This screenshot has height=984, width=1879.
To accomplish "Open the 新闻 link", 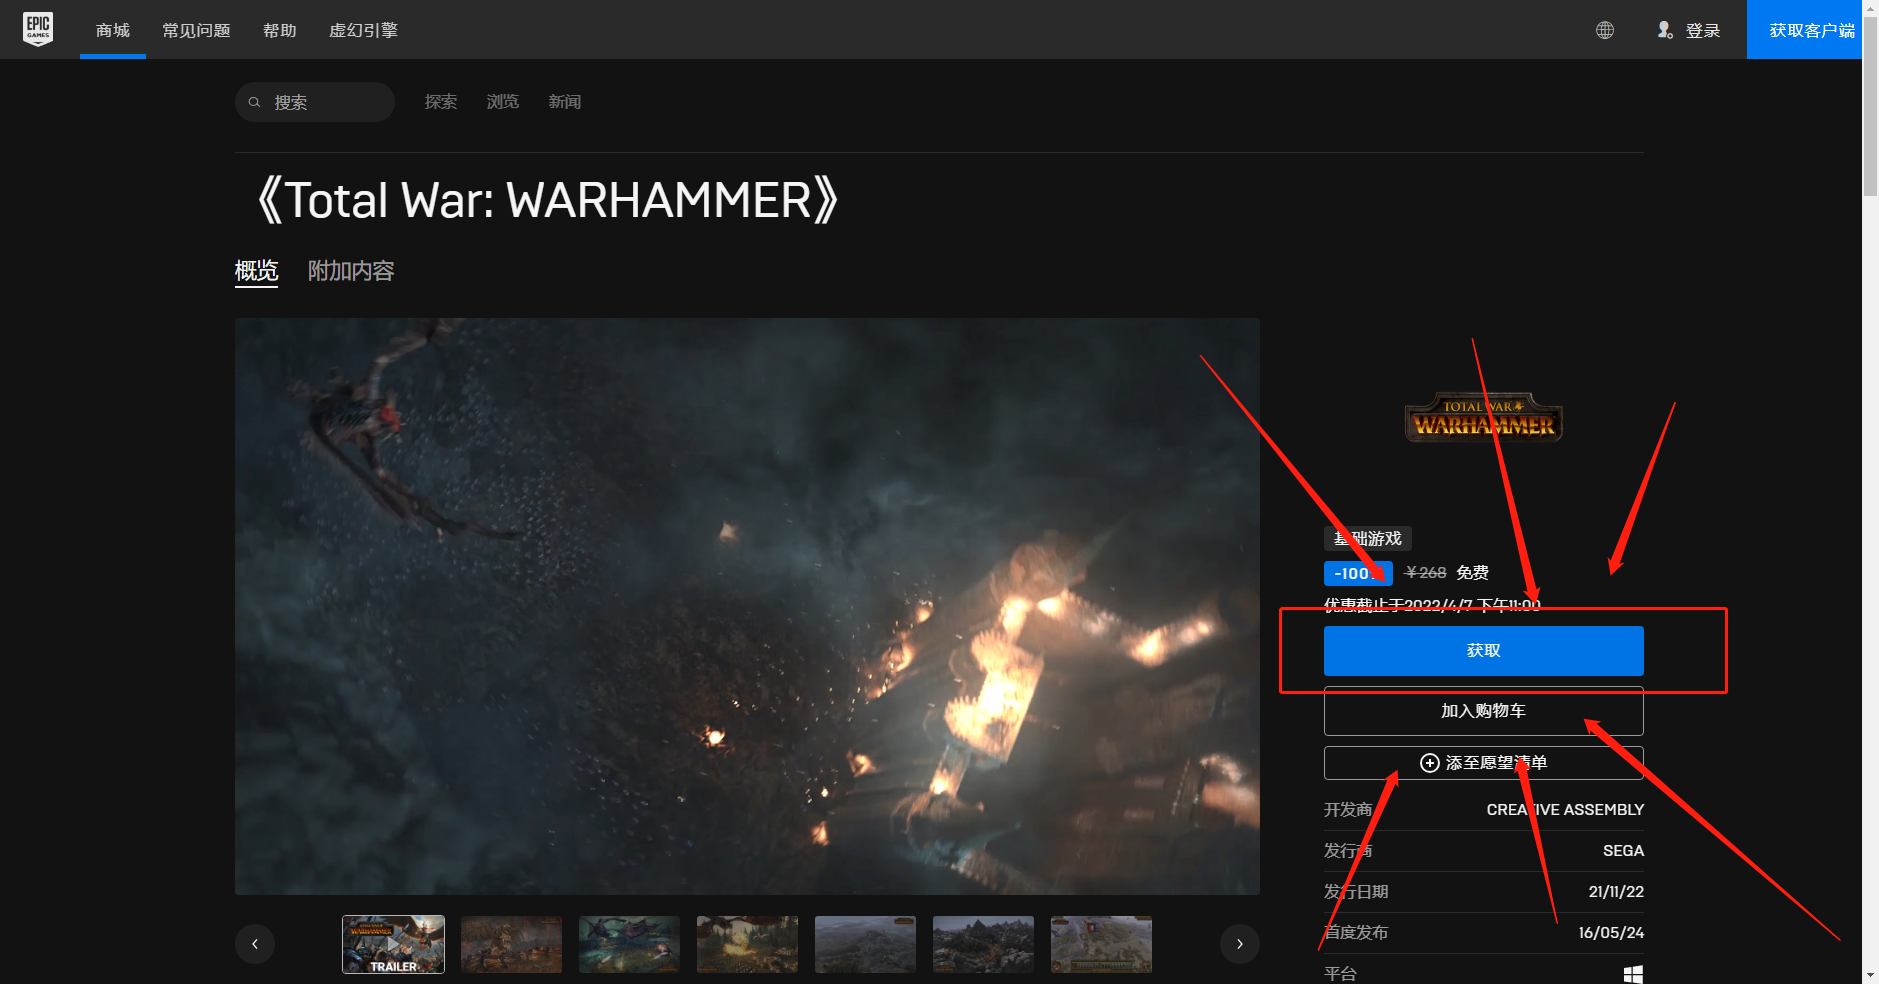I will 564,101.
